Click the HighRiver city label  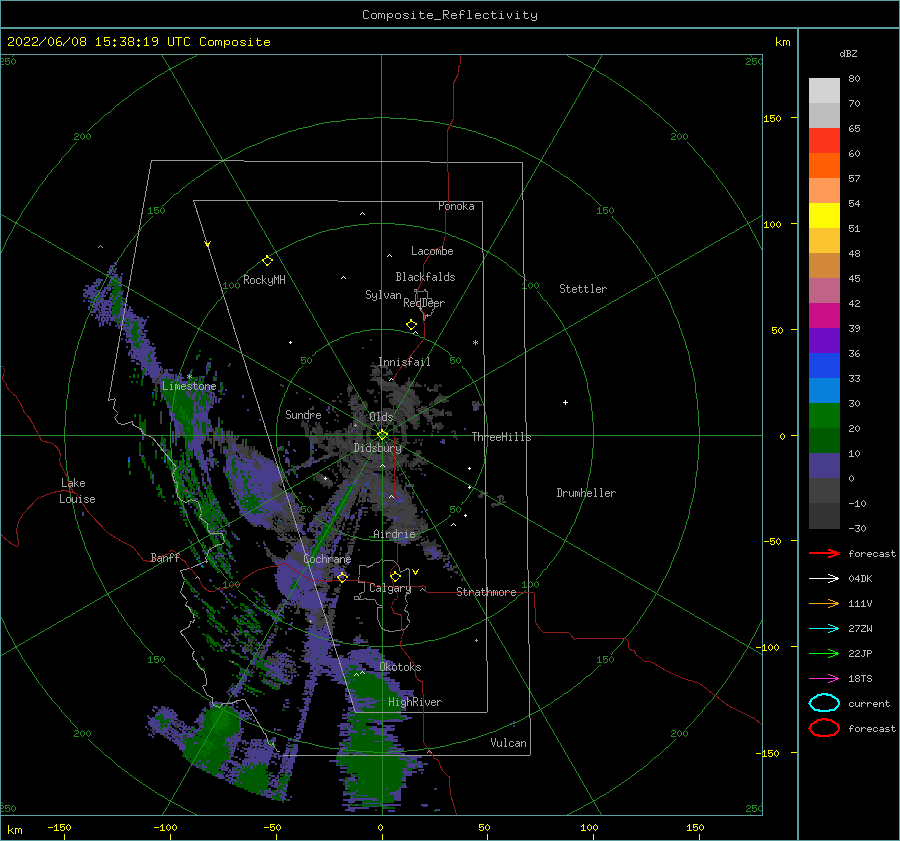[x=415, y=702]
